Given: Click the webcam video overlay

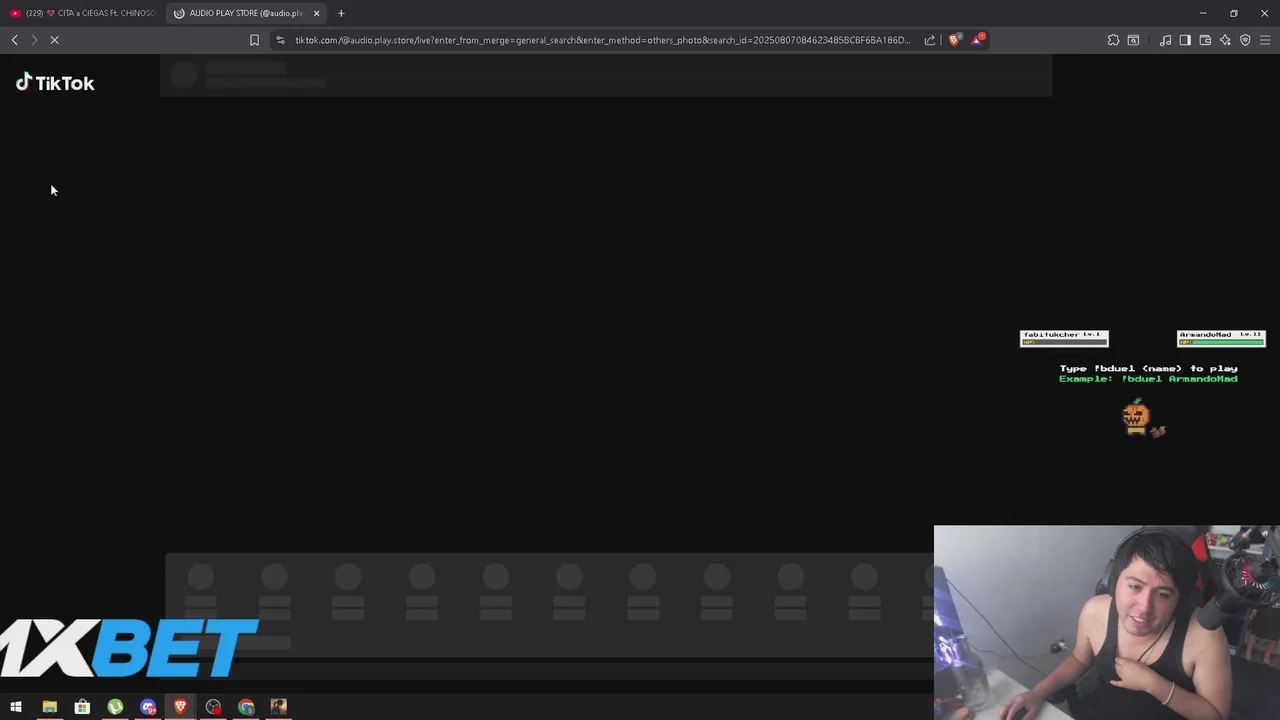Looking at the screenshot, I should click(1107, 622).
